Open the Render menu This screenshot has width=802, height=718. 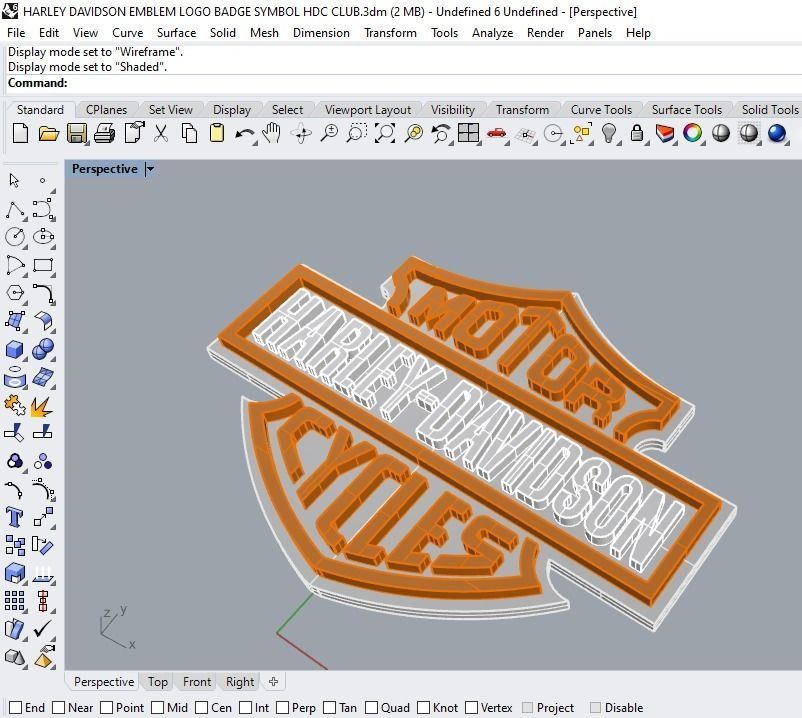pos(545,33)
